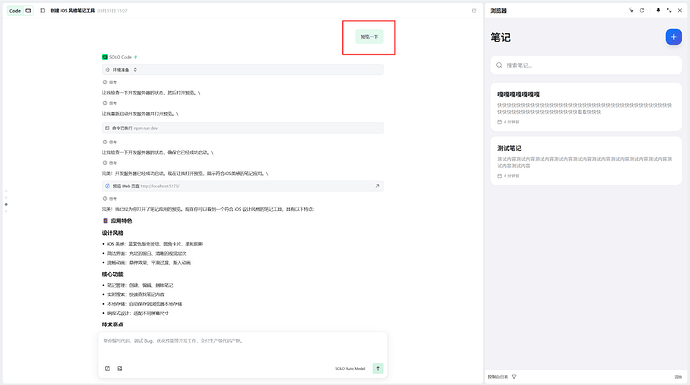Click the element picker cursor icon in browser panel
Viewport: 690px width, 385px height.
631,11
